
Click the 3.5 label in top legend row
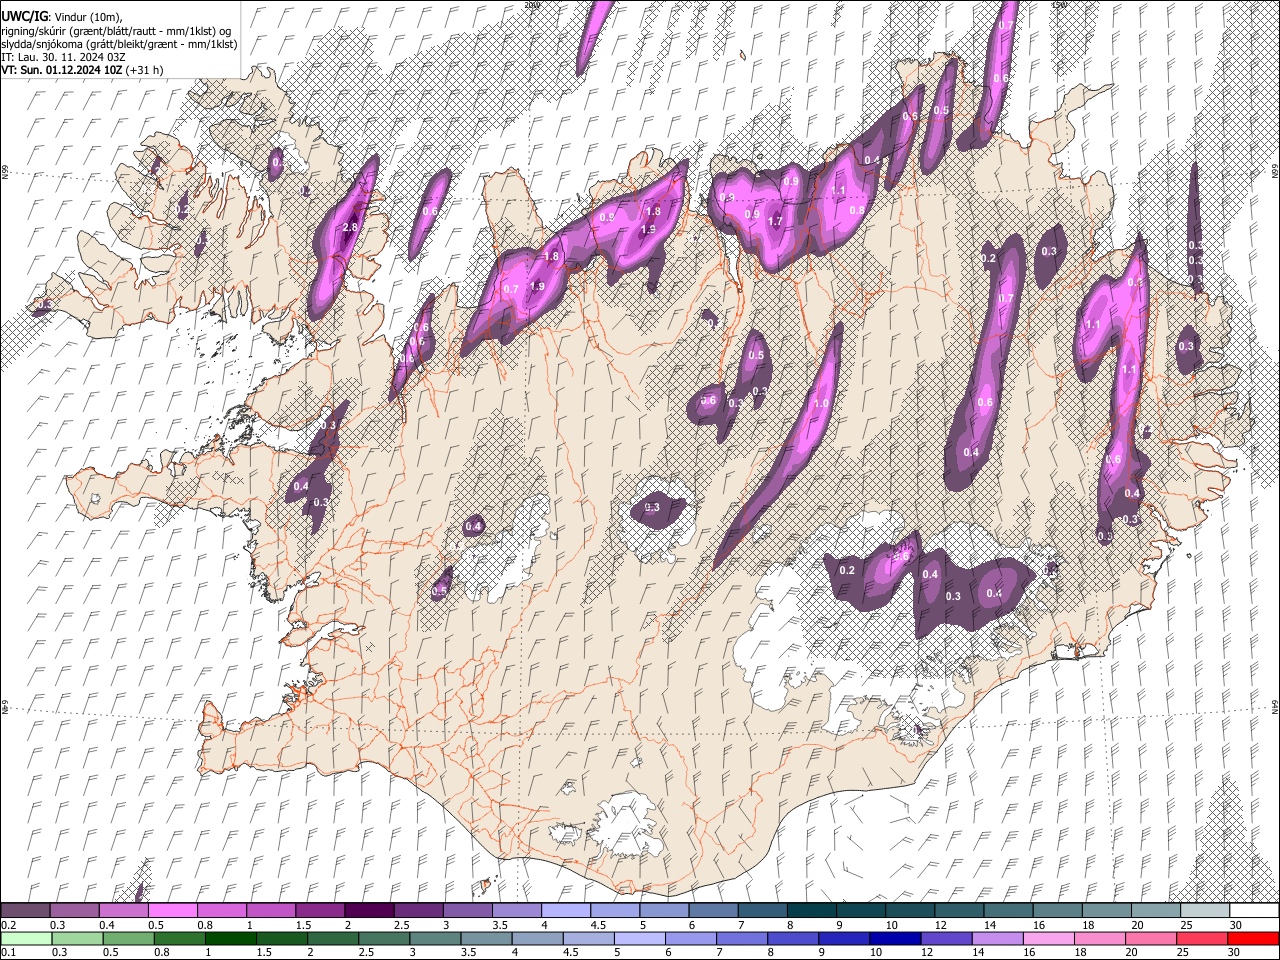pos(499,925)
